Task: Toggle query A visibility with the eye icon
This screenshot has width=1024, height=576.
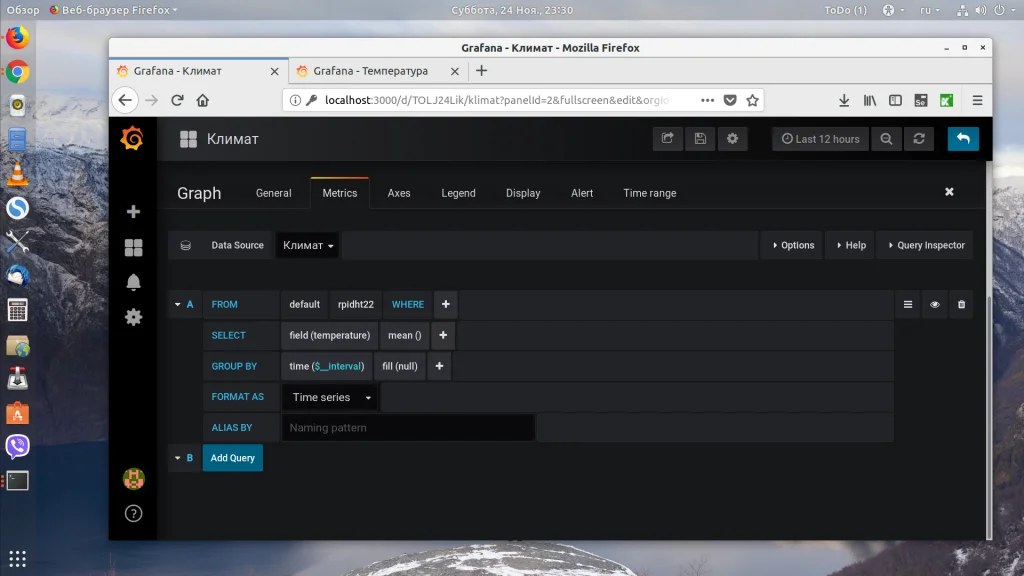Action: tap(935, 304)
